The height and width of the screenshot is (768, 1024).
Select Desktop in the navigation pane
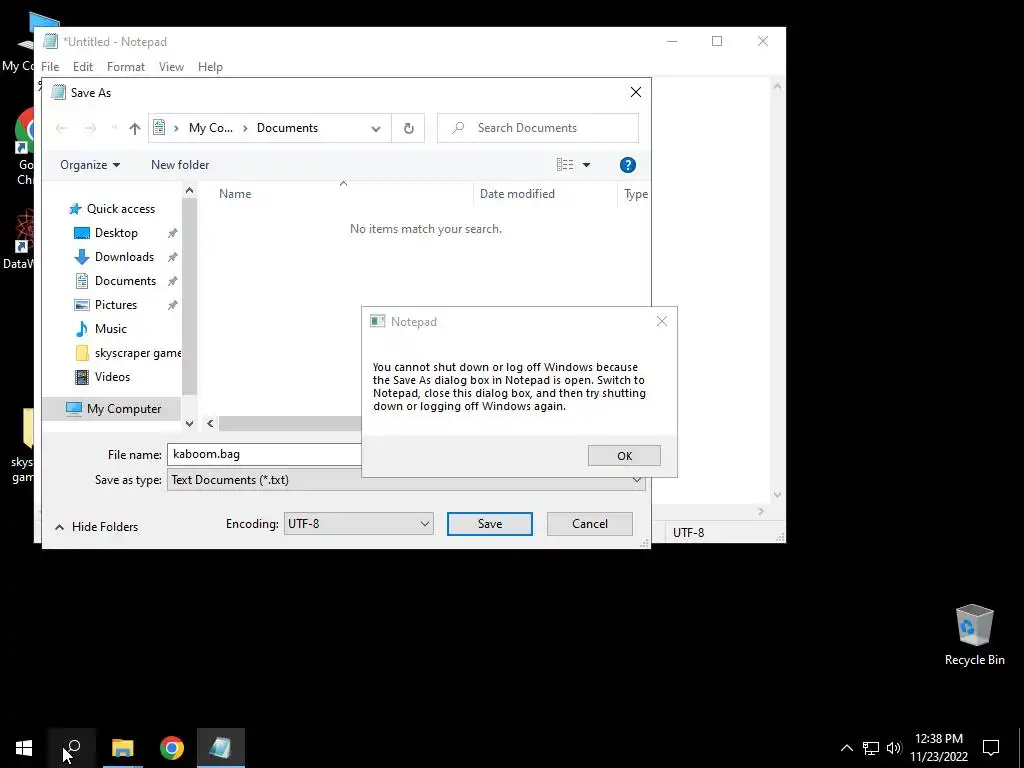coord(116,233)
